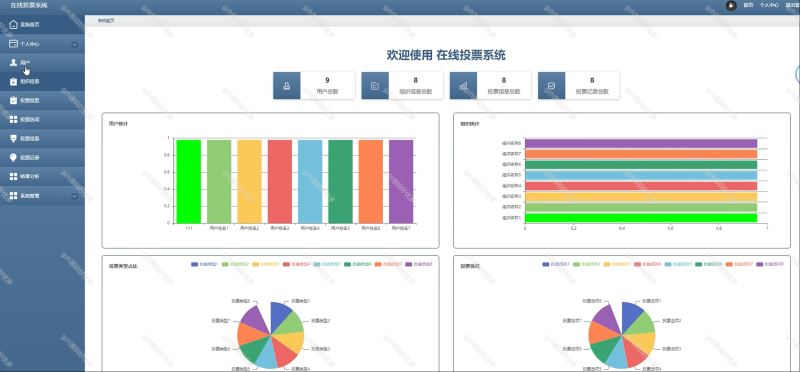Click the 用户姓名4 light blue bar
Viewport: 800px width, 372px height.
coord(310,181)
